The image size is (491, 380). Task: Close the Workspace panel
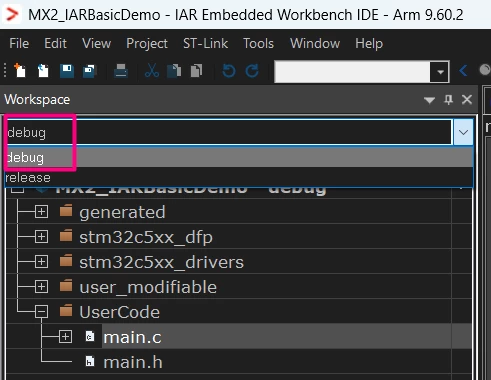pyautogui.click(x=467, y=99)
